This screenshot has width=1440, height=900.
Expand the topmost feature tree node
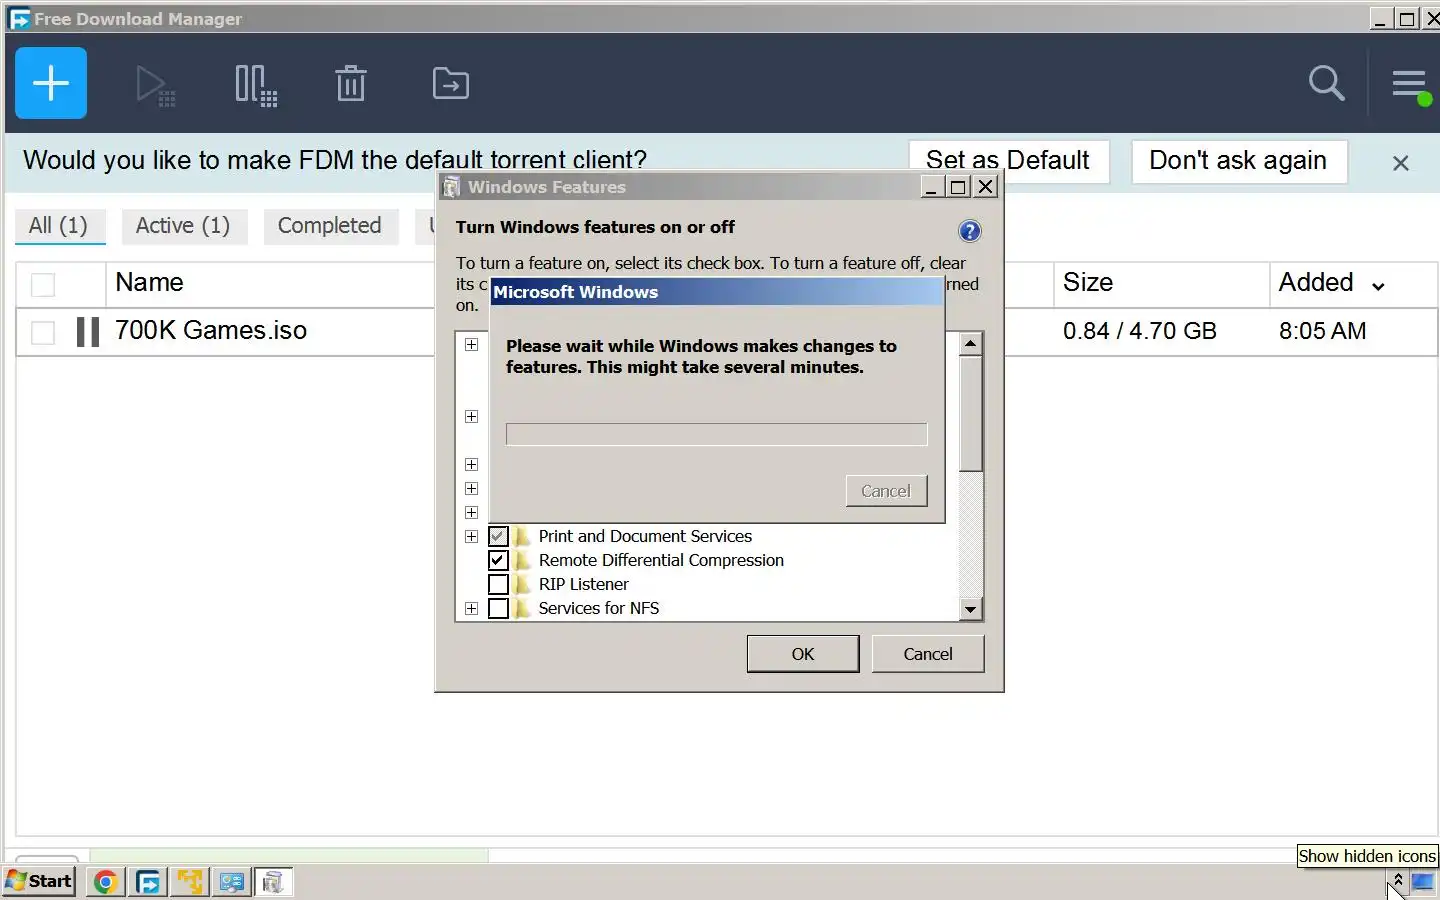(471, 344)
